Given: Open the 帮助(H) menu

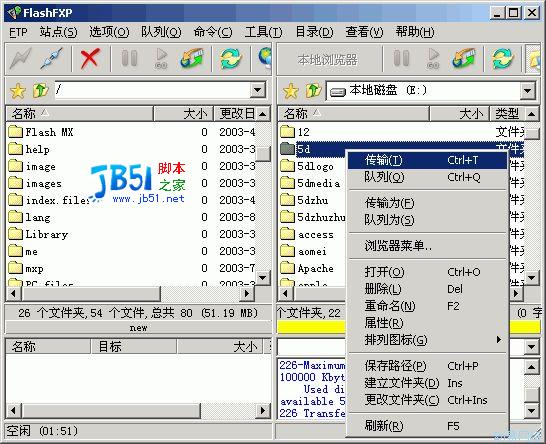Looking at the screenshot, I should (415, 32).
